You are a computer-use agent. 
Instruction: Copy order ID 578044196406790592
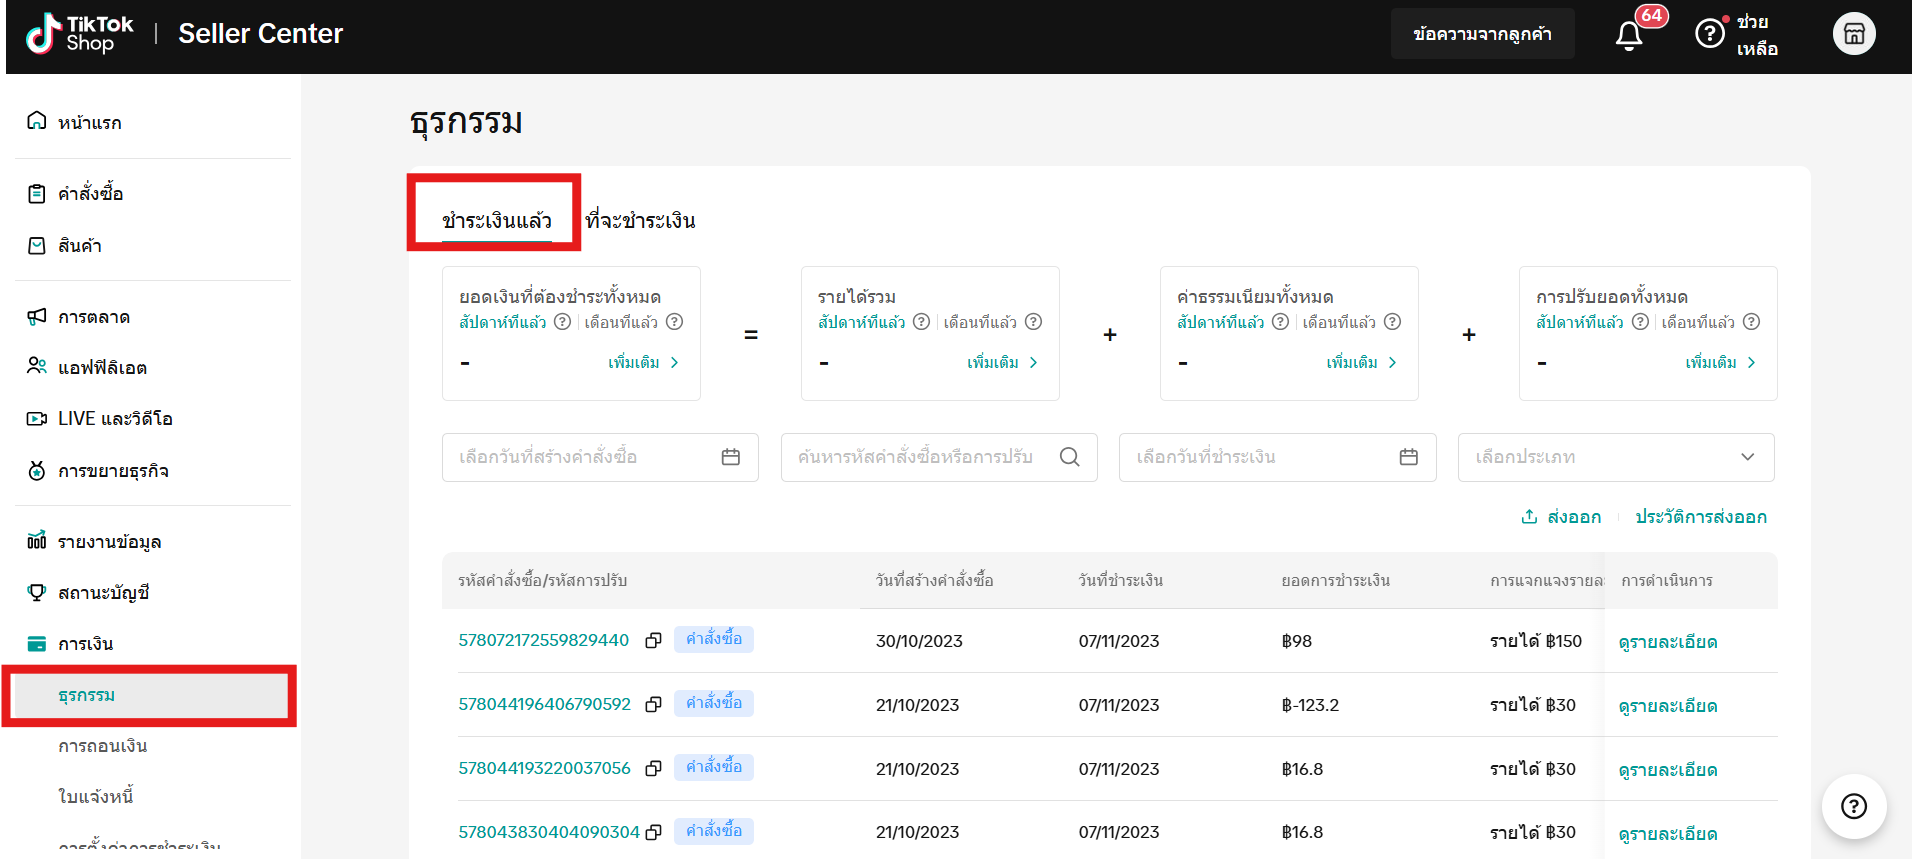tap(653, 705)
